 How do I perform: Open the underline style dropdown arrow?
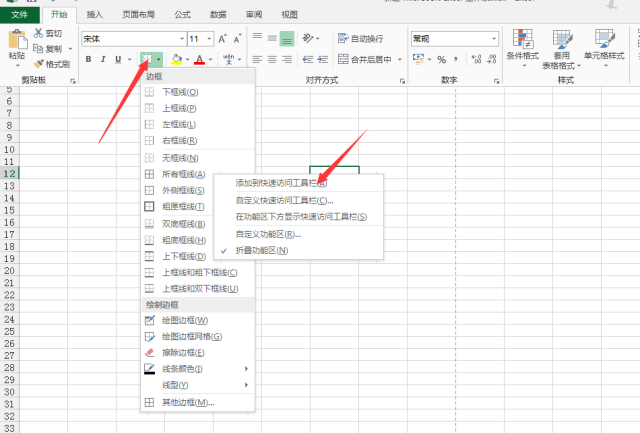point(129,60)
